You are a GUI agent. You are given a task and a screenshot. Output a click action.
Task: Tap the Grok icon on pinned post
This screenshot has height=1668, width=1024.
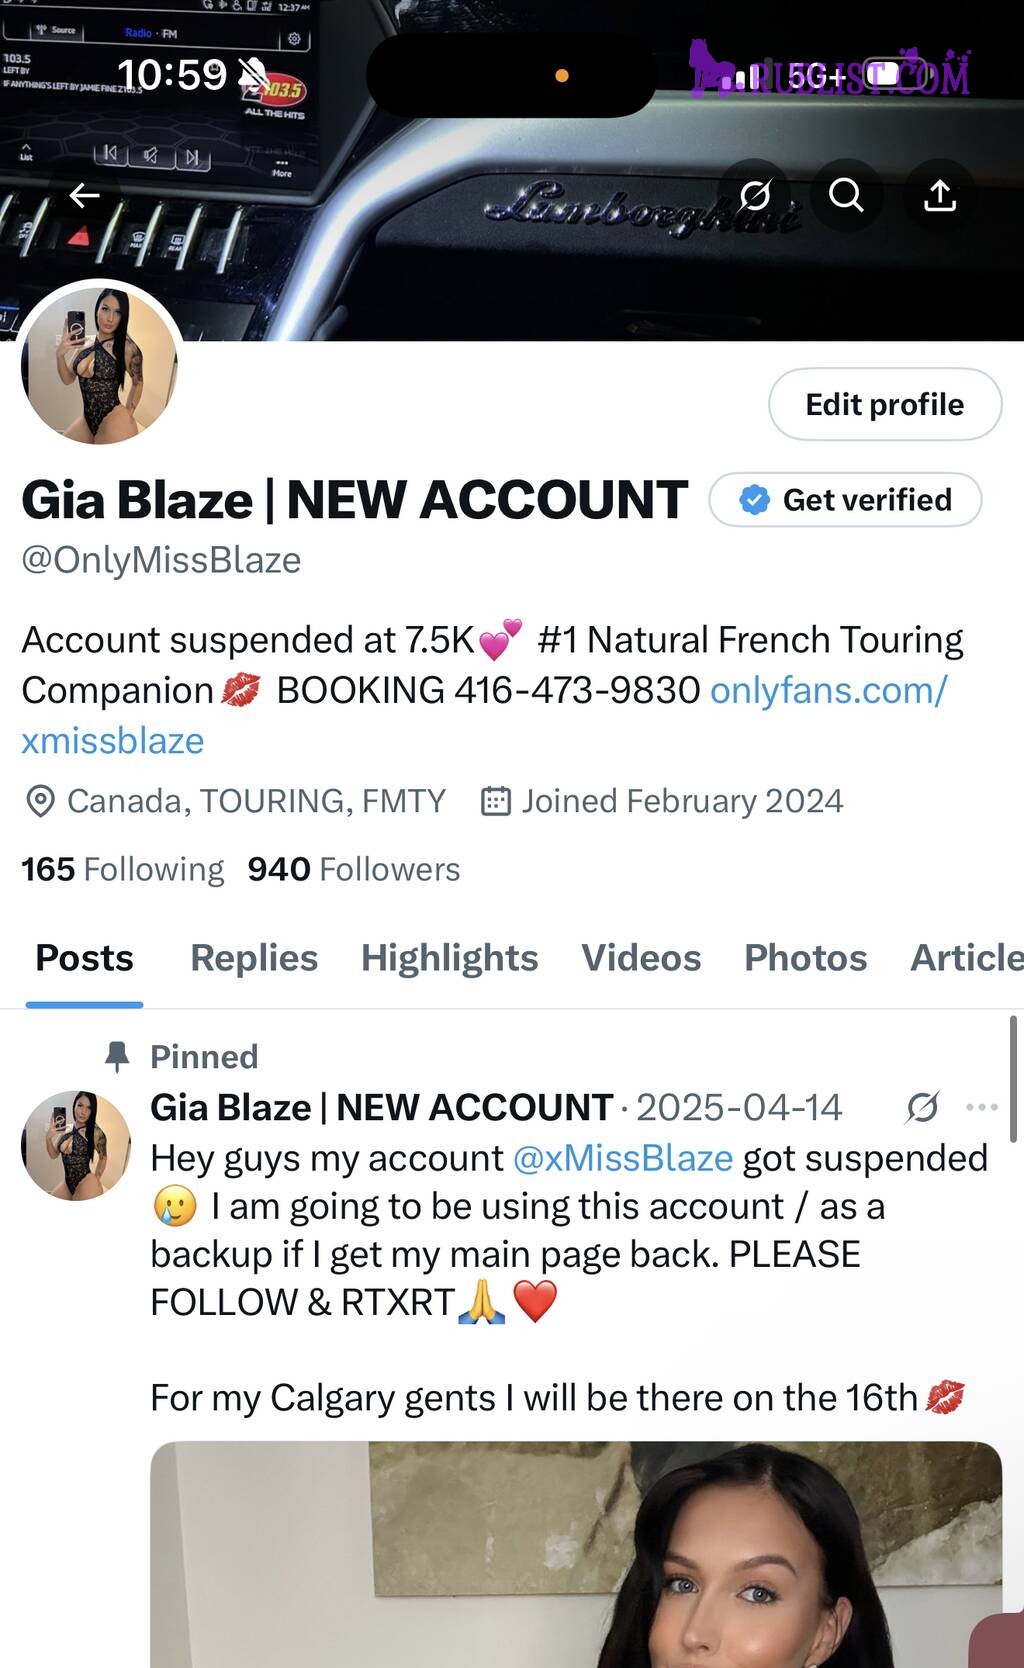click(x=922, y=1107)
